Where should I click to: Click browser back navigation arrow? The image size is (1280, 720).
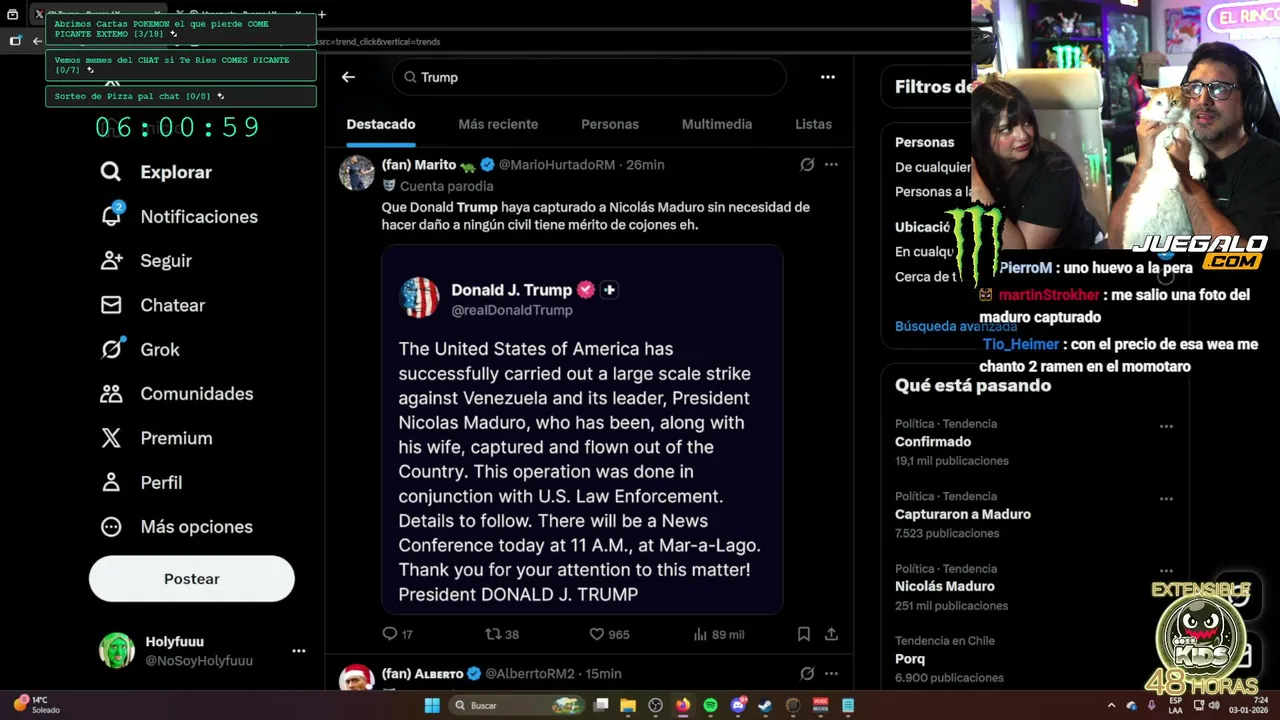(x=37, y=41)
